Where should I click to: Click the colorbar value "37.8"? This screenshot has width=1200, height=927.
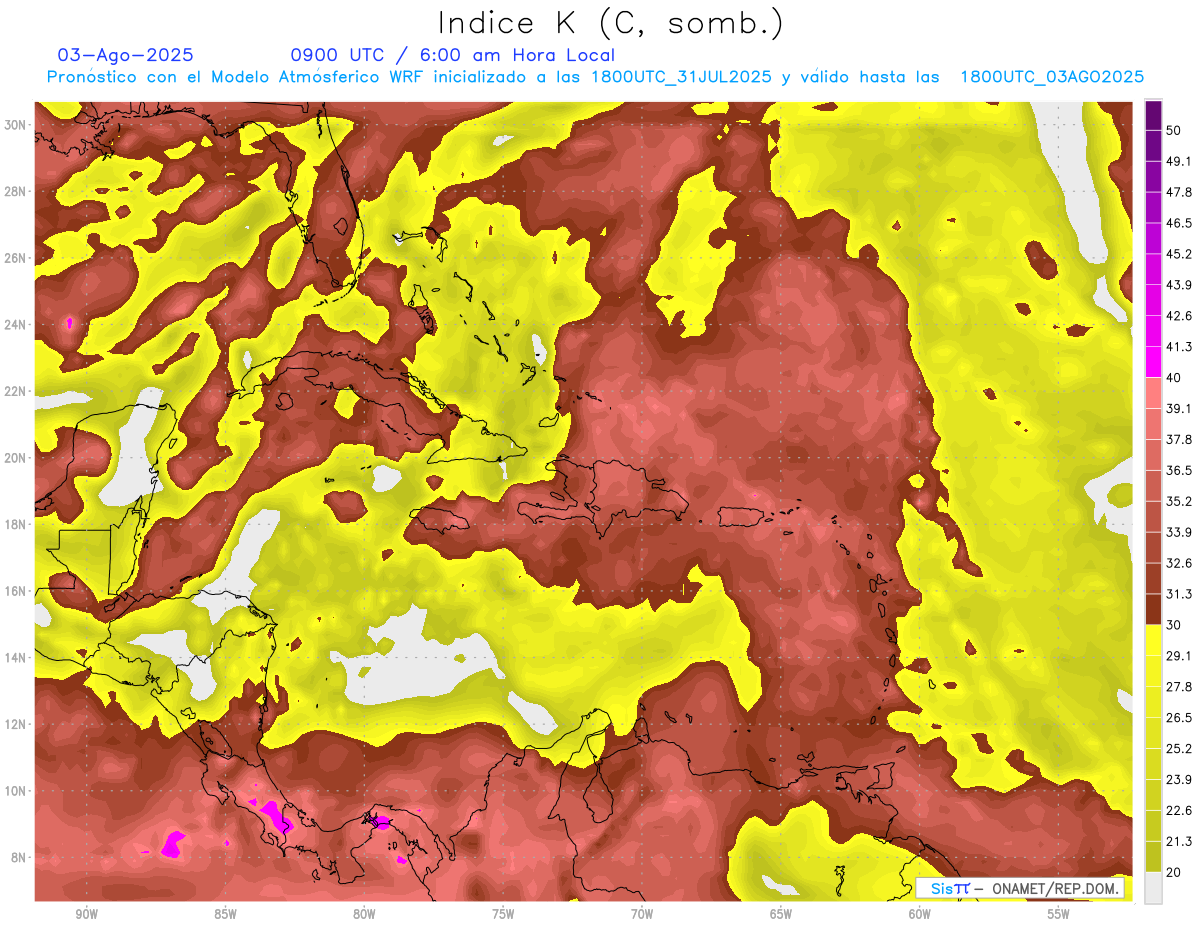pos(1178,439)
